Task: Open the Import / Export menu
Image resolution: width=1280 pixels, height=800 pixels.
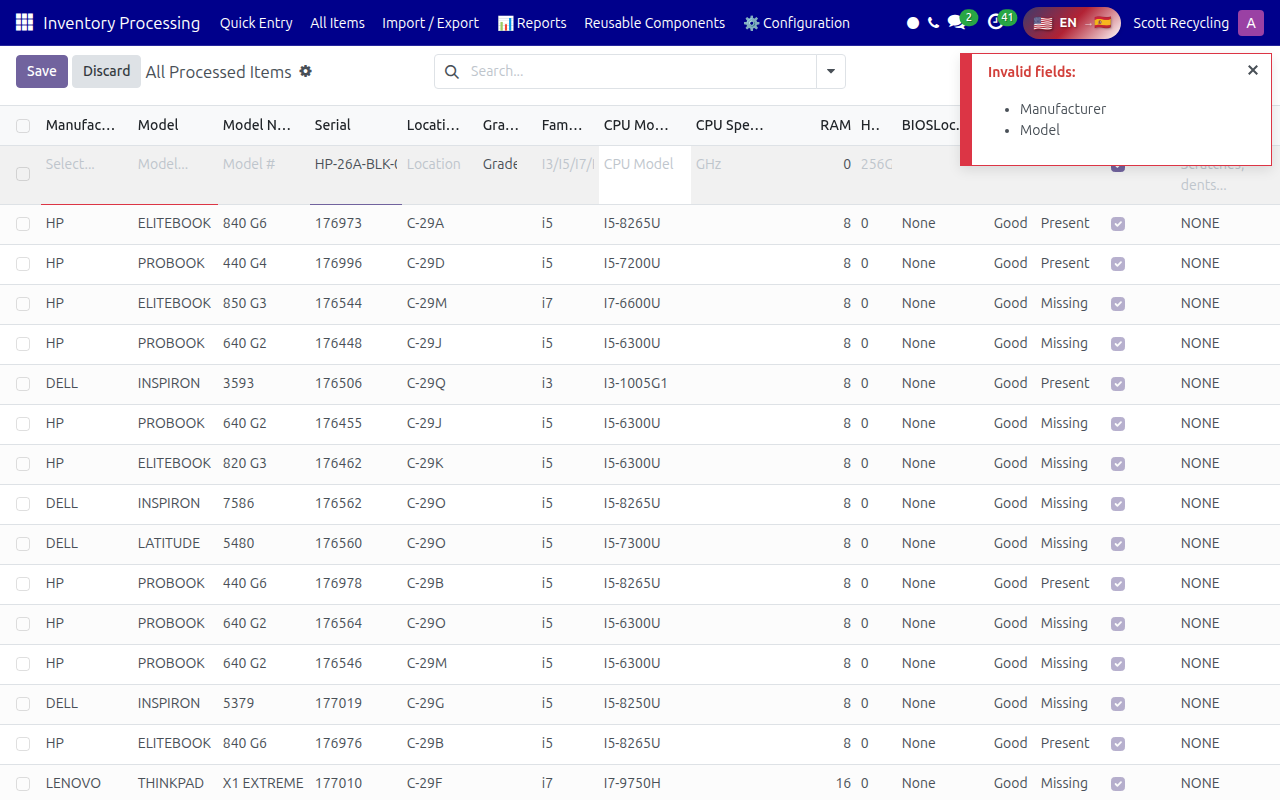Action: point(430,23)
